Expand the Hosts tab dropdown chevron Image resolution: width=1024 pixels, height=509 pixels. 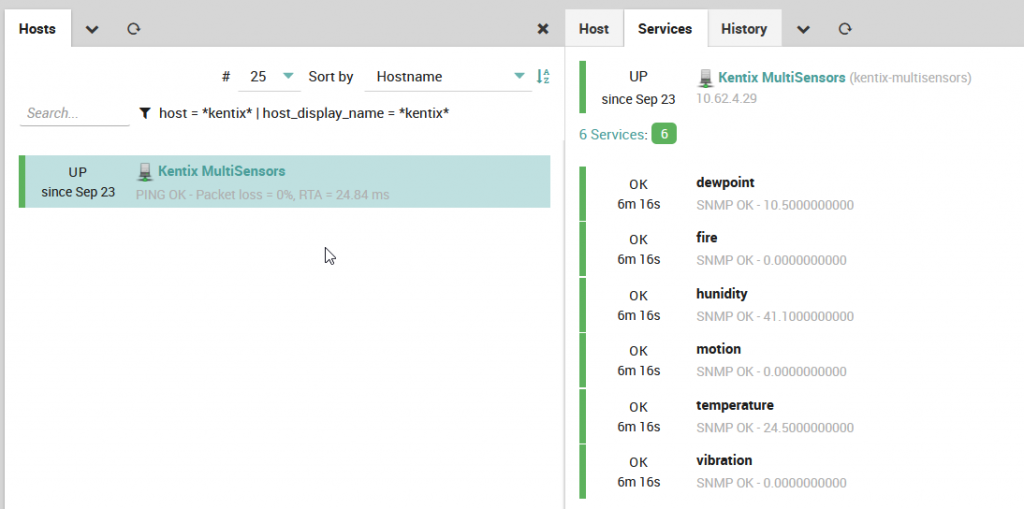92,29
